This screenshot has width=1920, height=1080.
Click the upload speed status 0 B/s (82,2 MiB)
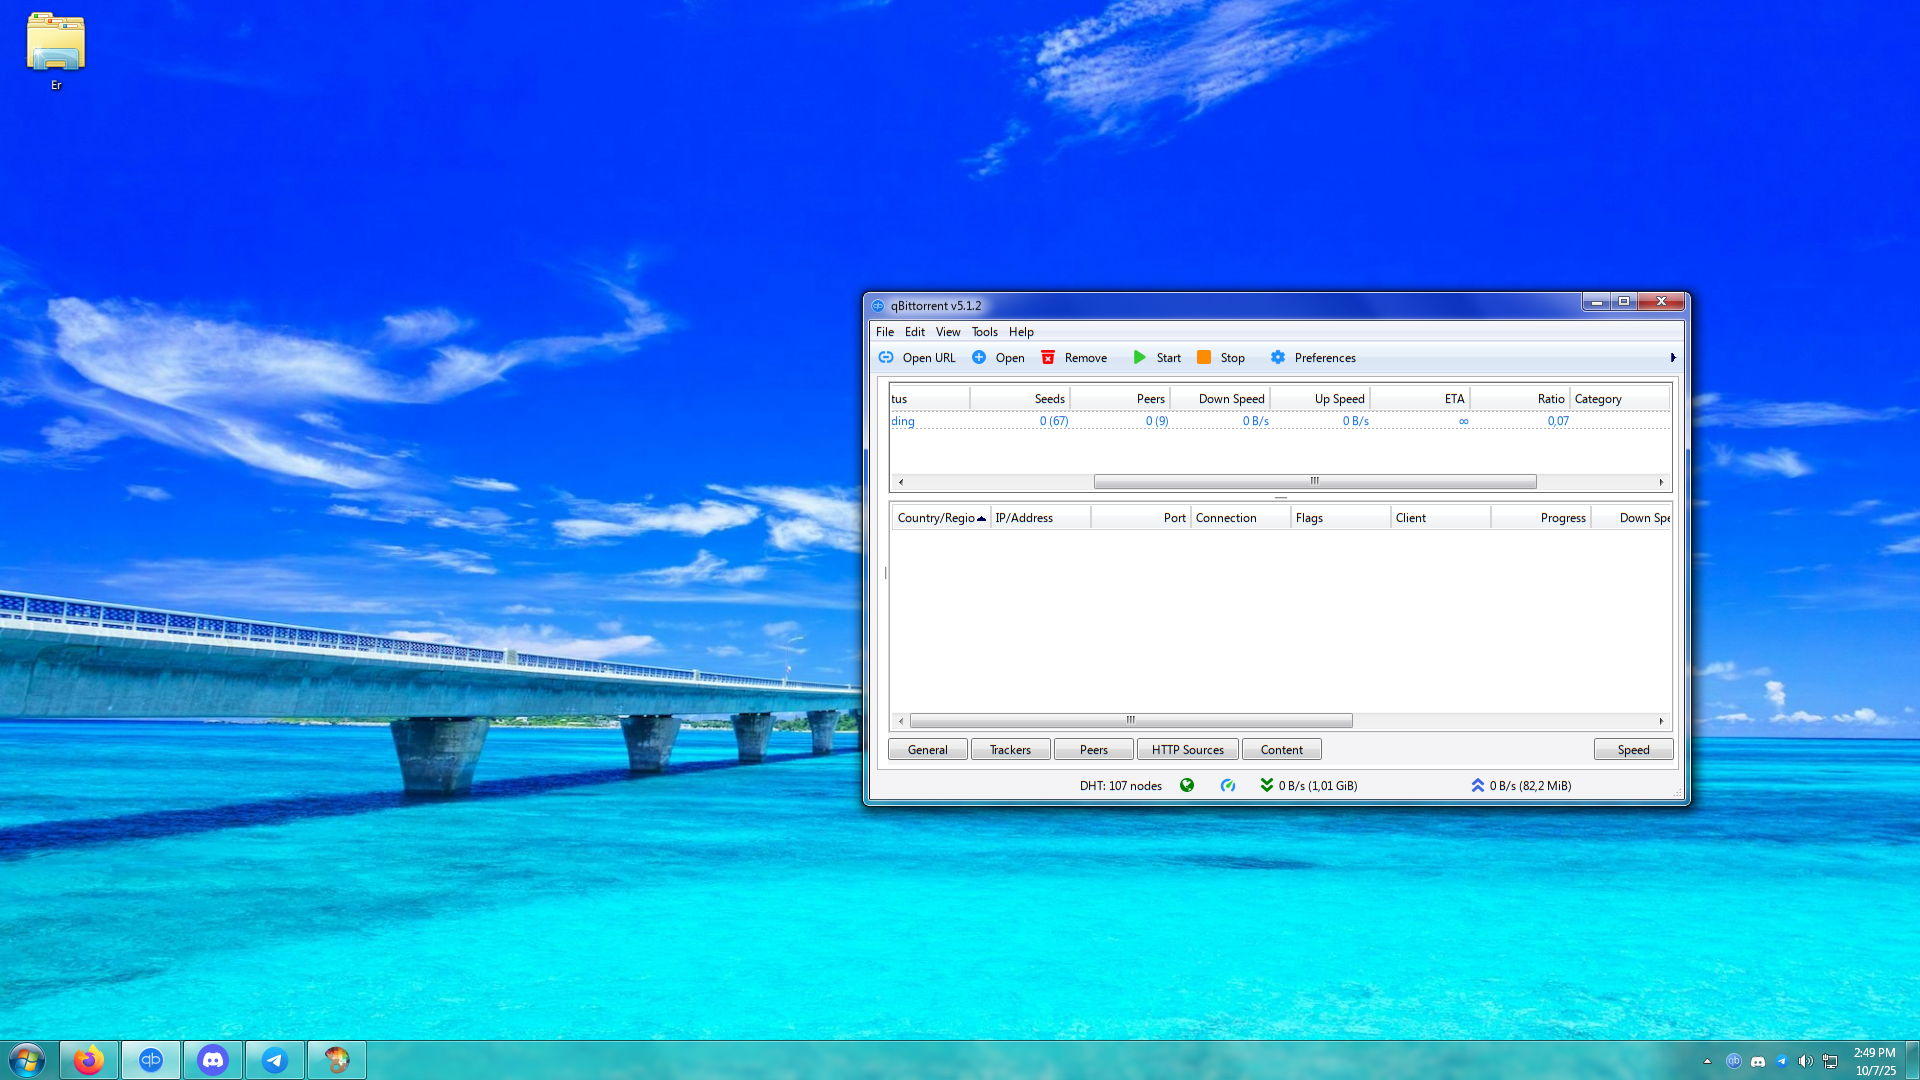(1521, 786)
